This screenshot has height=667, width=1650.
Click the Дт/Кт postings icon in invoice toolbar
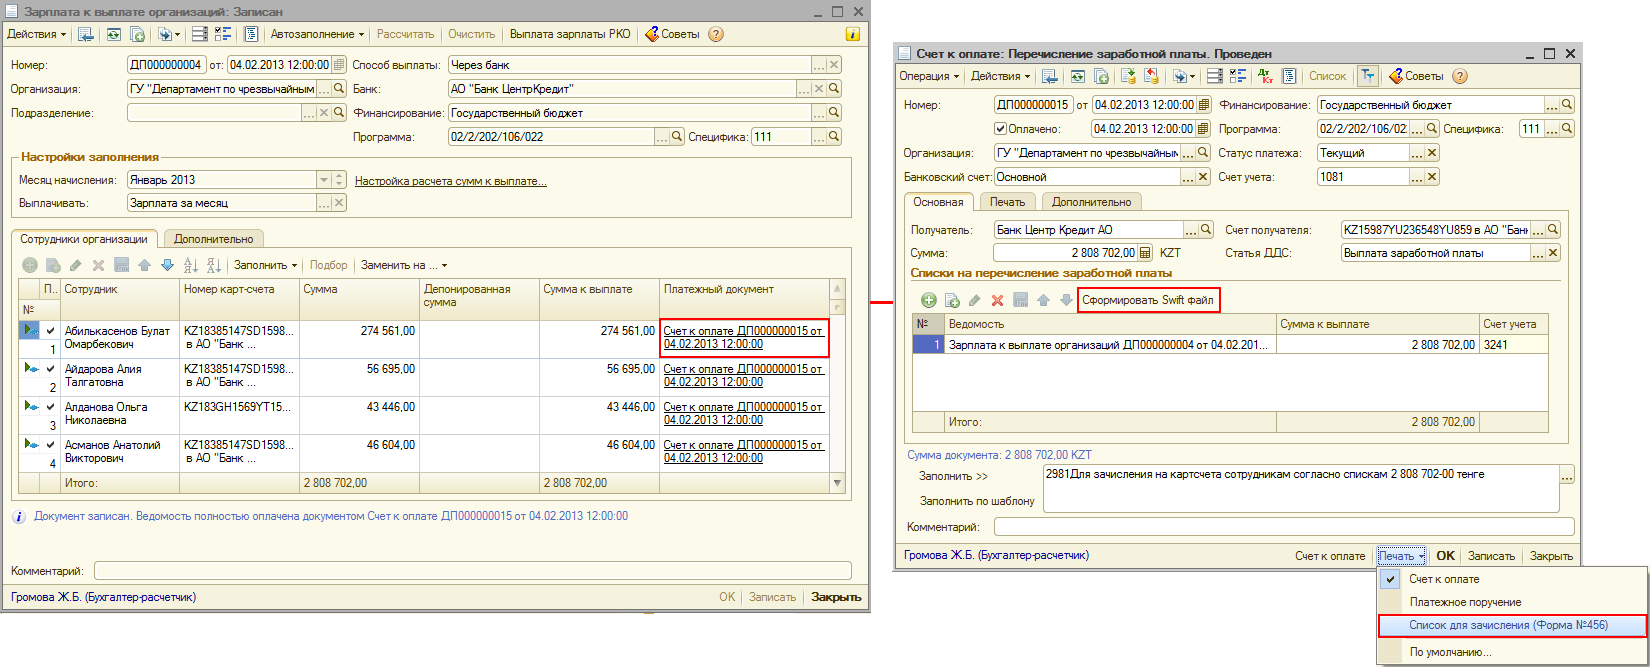tap(1266, 76)
